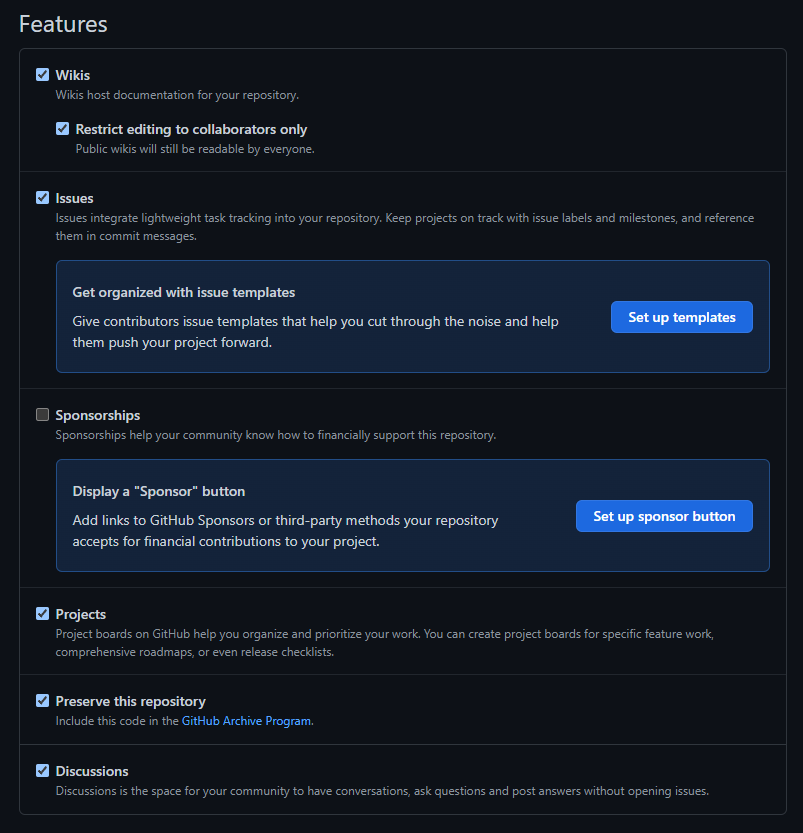Viewport: 803px width, 833px height.
Task: Disable the Discussions checkbox
Action: pos(42,771)
